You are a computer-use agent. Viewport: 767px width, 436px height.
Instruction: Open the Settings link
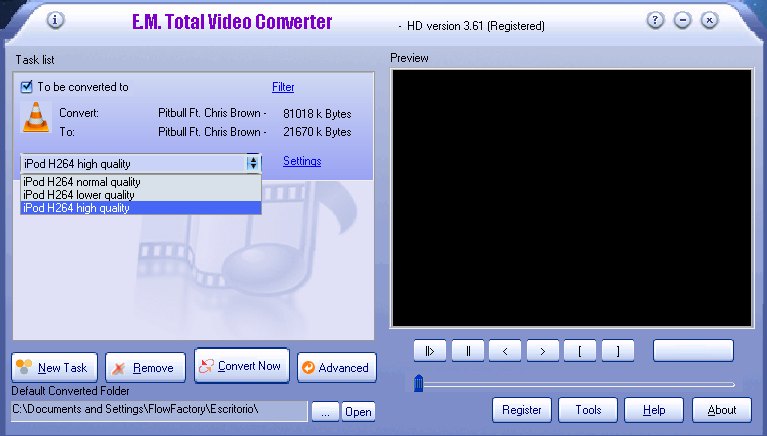302,161
